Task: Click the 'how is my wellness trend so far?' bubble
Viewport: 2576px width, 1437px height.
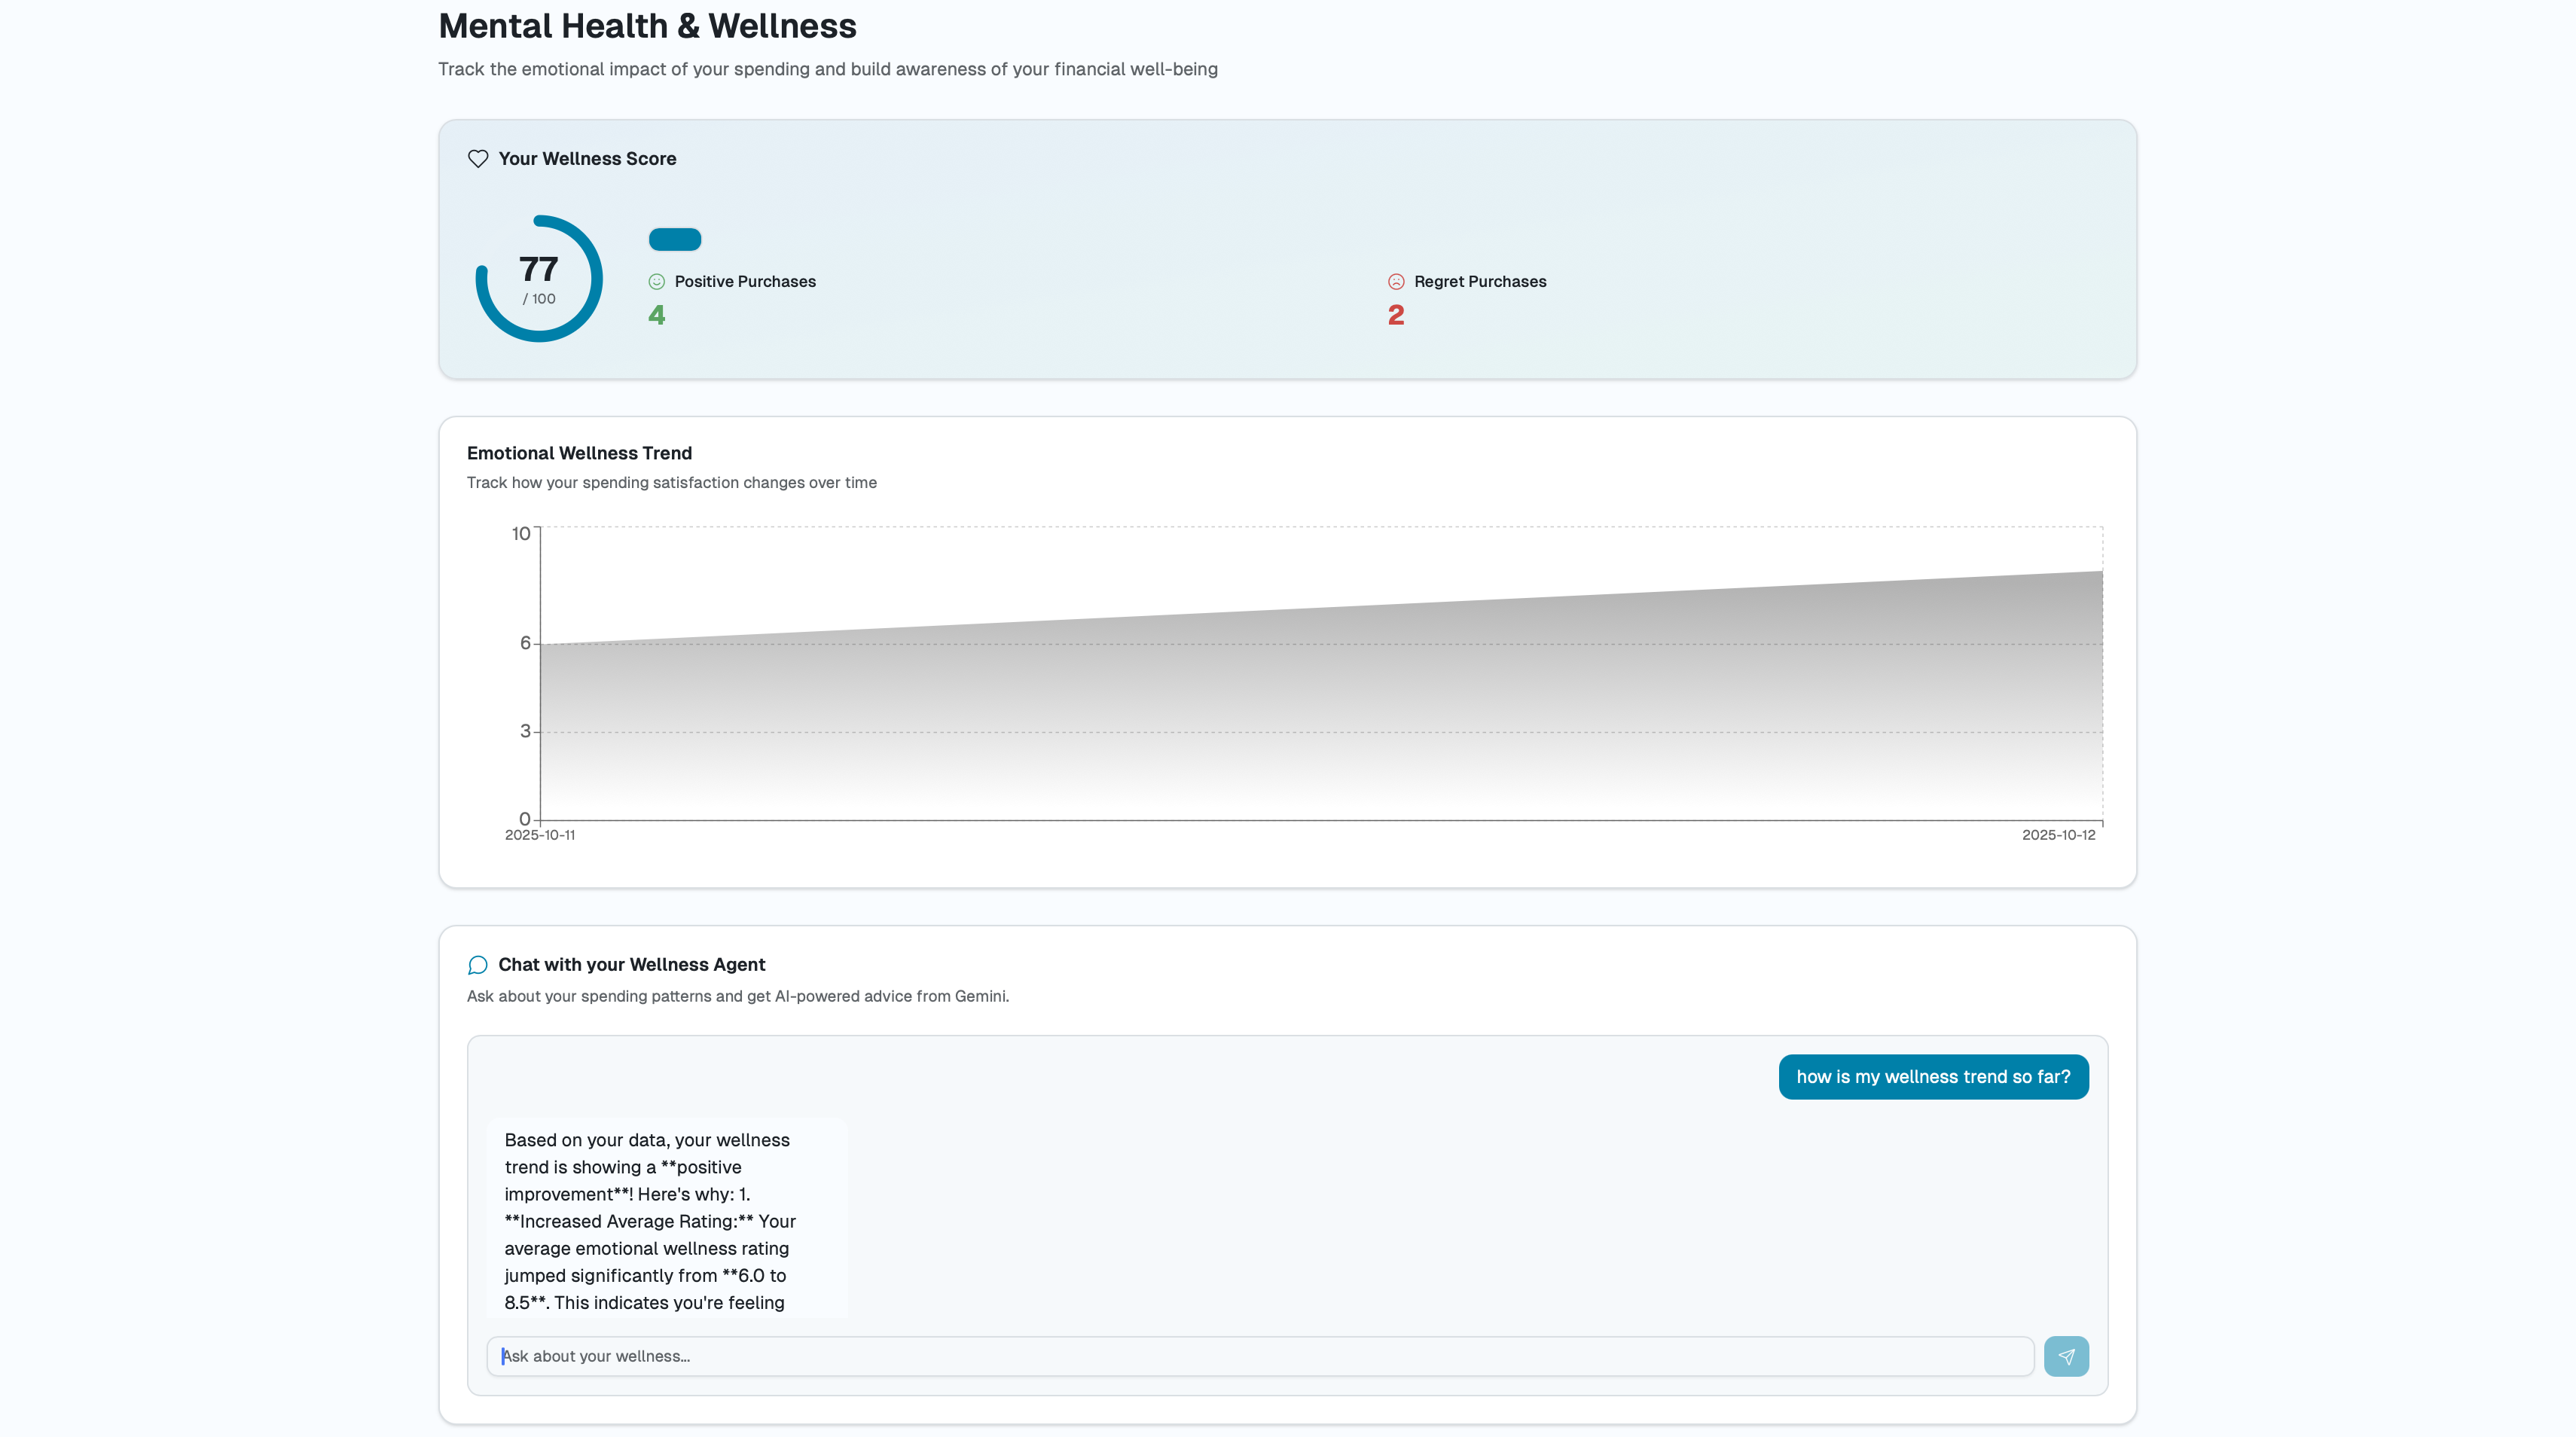Action: point(1933,1077)
